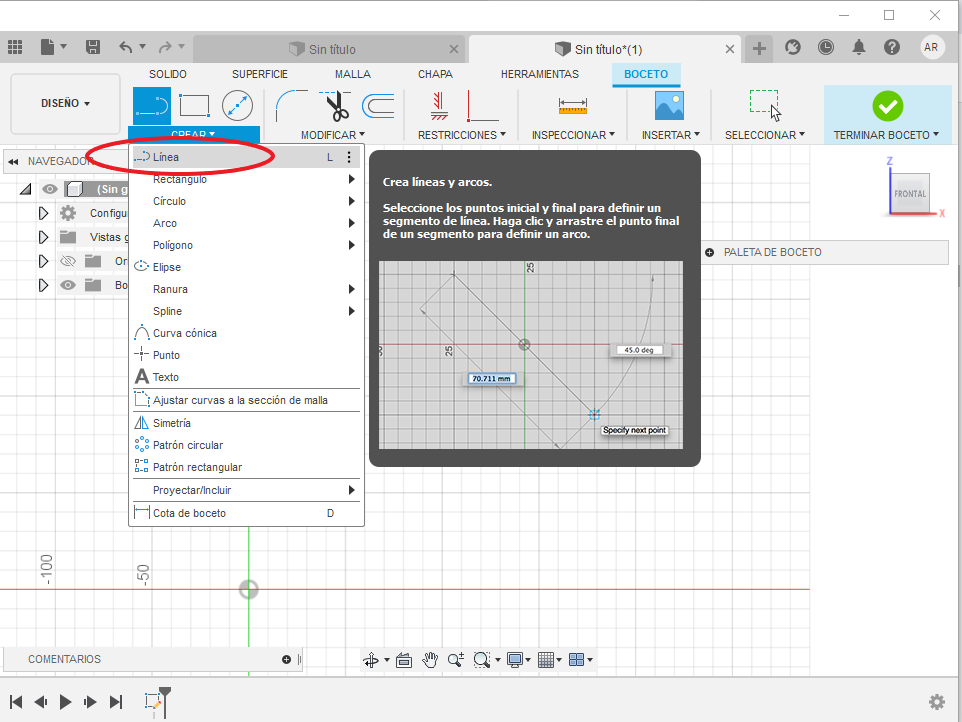962x722 pixels.
Task: Open job status clock icon
Action: [826, 47]
